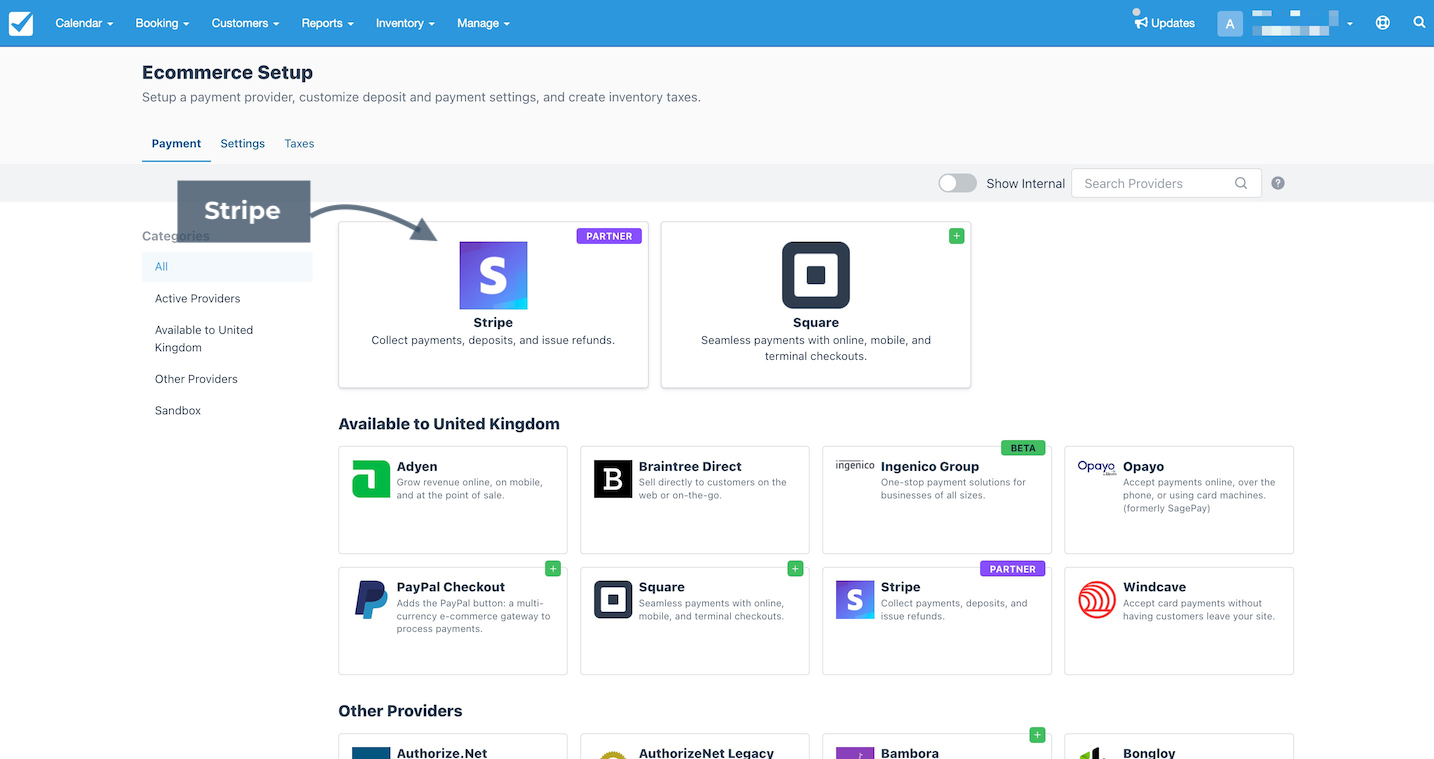Click the Checkfront checkmark logo
This screenshot has height=759, width=1434.
pyautogui.click(x=21, y=23)
